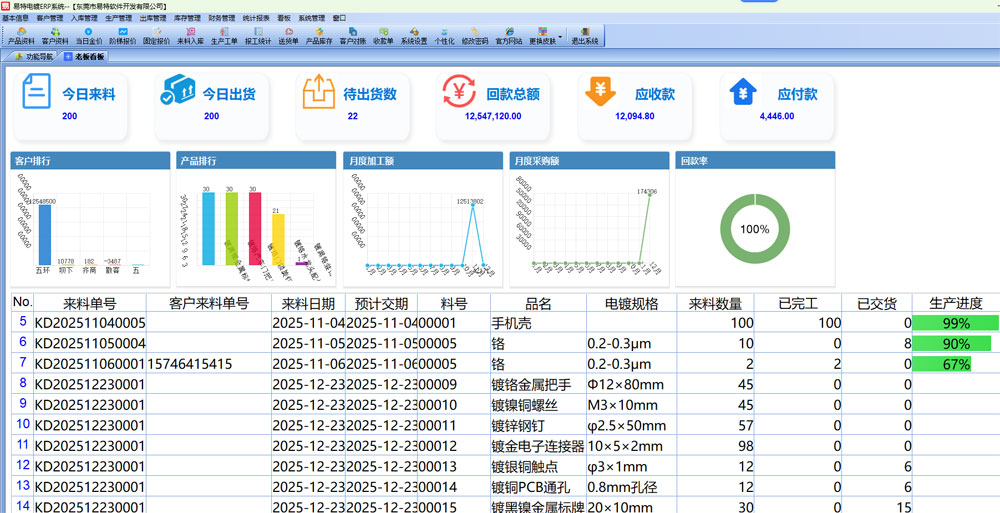Select the 生产工单 toolbar icon
Image resolution: width=1000 pixels, height=513 pixels.
coord(224,36)
